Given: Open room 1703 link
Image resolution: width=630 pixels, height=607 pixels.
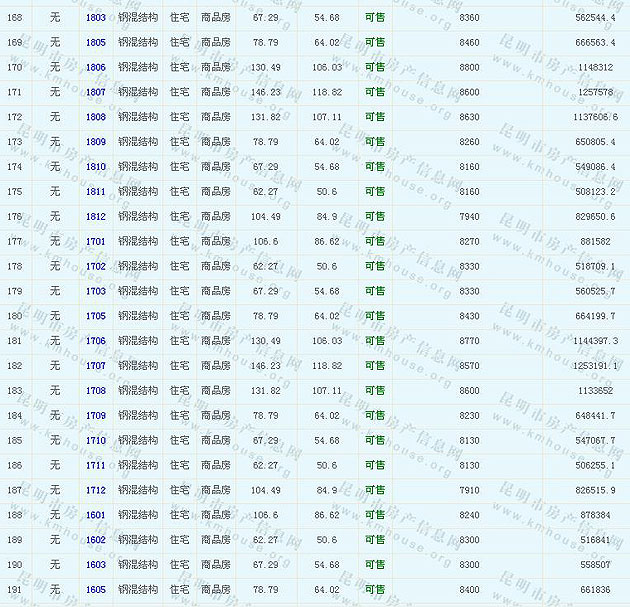Looking at the screenshot, I should point(96,291).
